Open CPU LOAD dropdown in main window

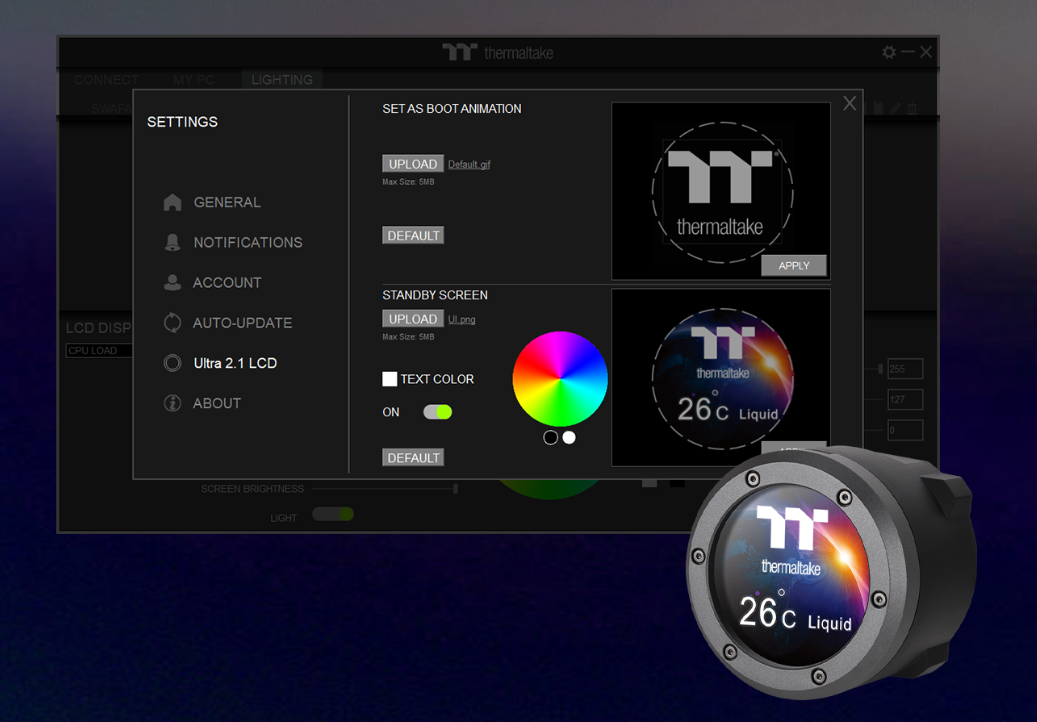pyautogui.click(x=99, y=350)
